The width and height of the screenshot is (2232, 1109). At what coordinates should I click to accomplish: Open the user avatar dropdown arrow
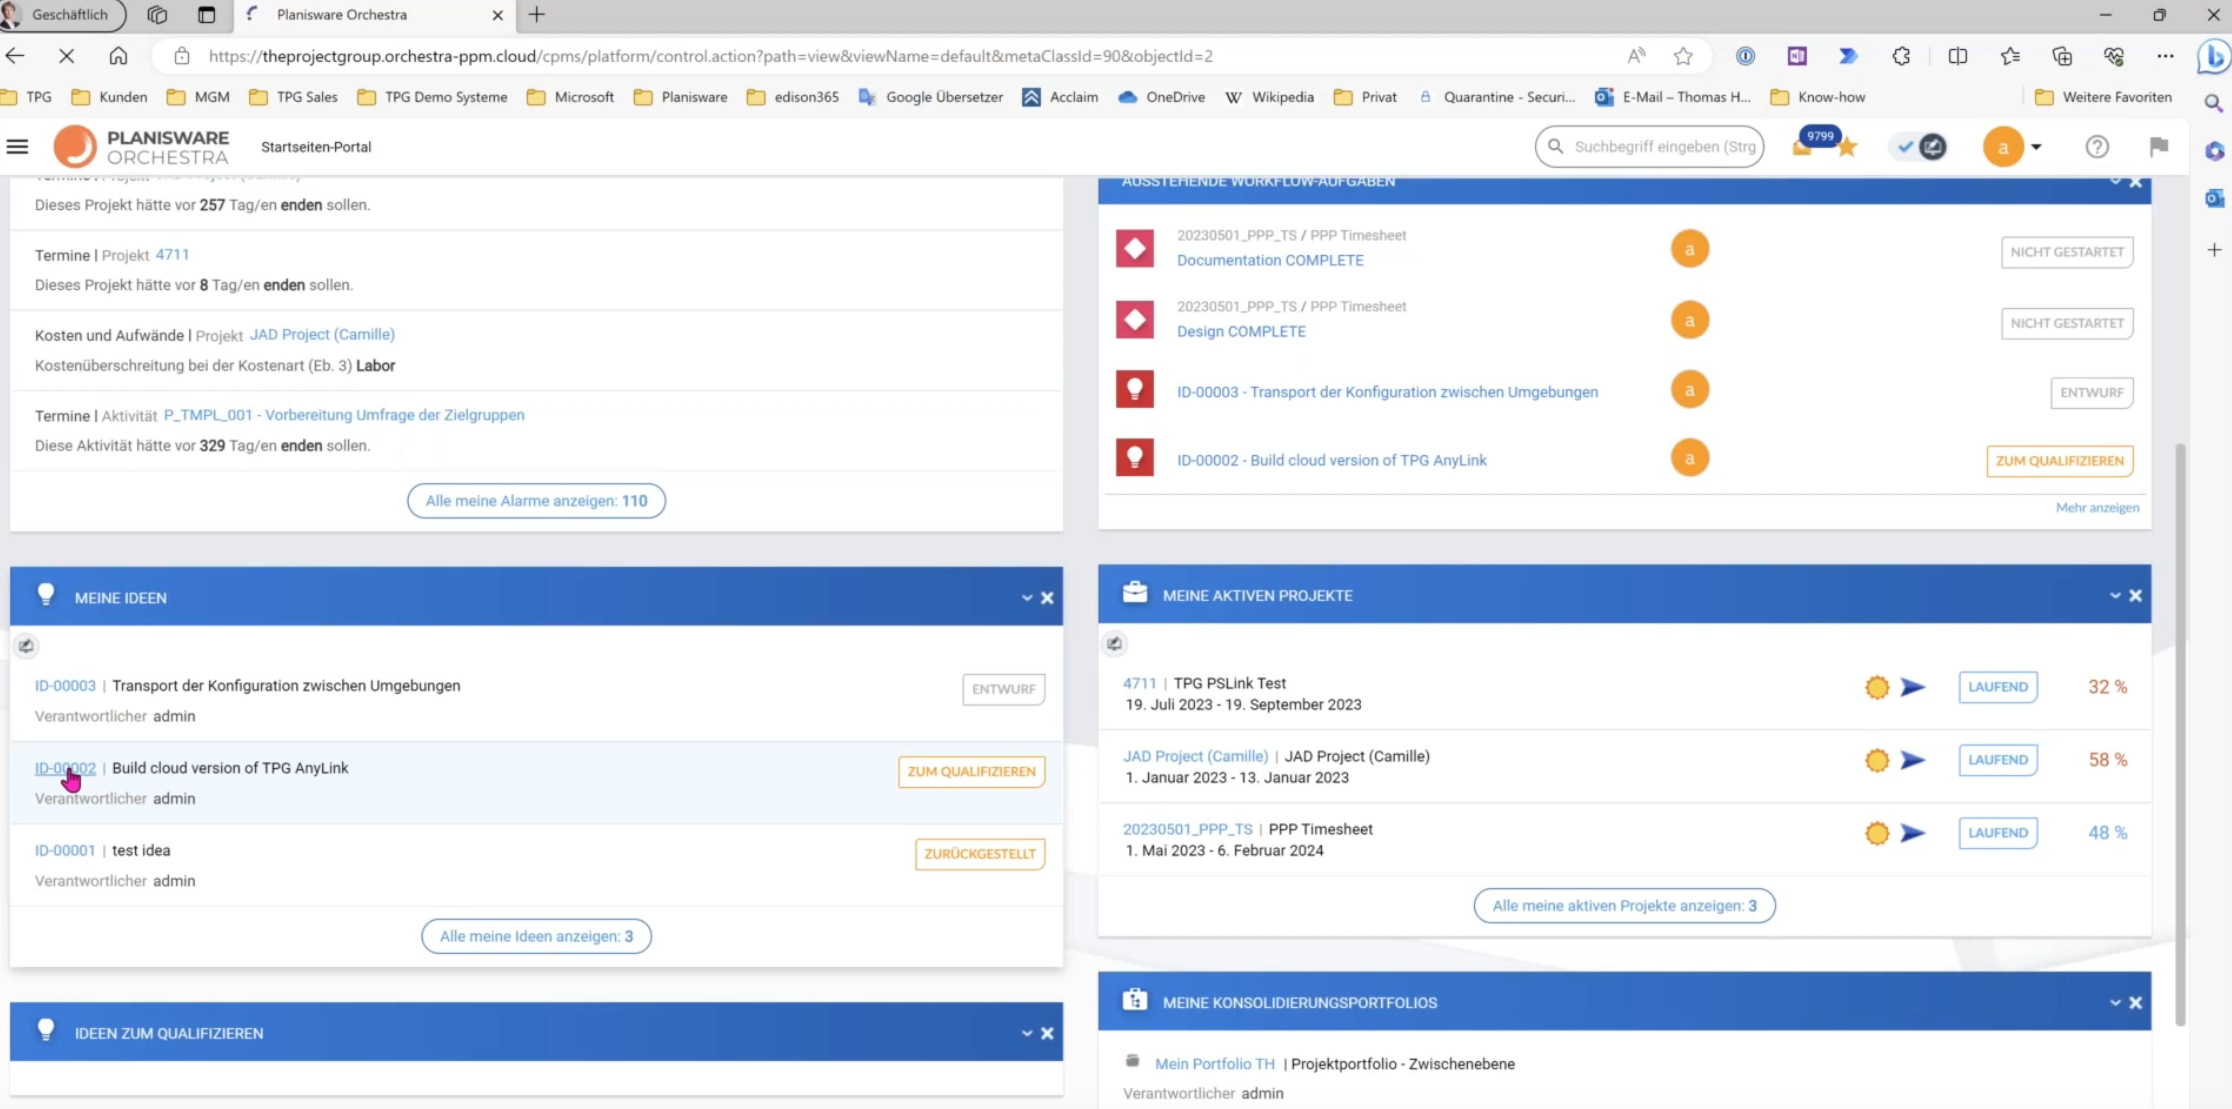[x=2036, y=147]
